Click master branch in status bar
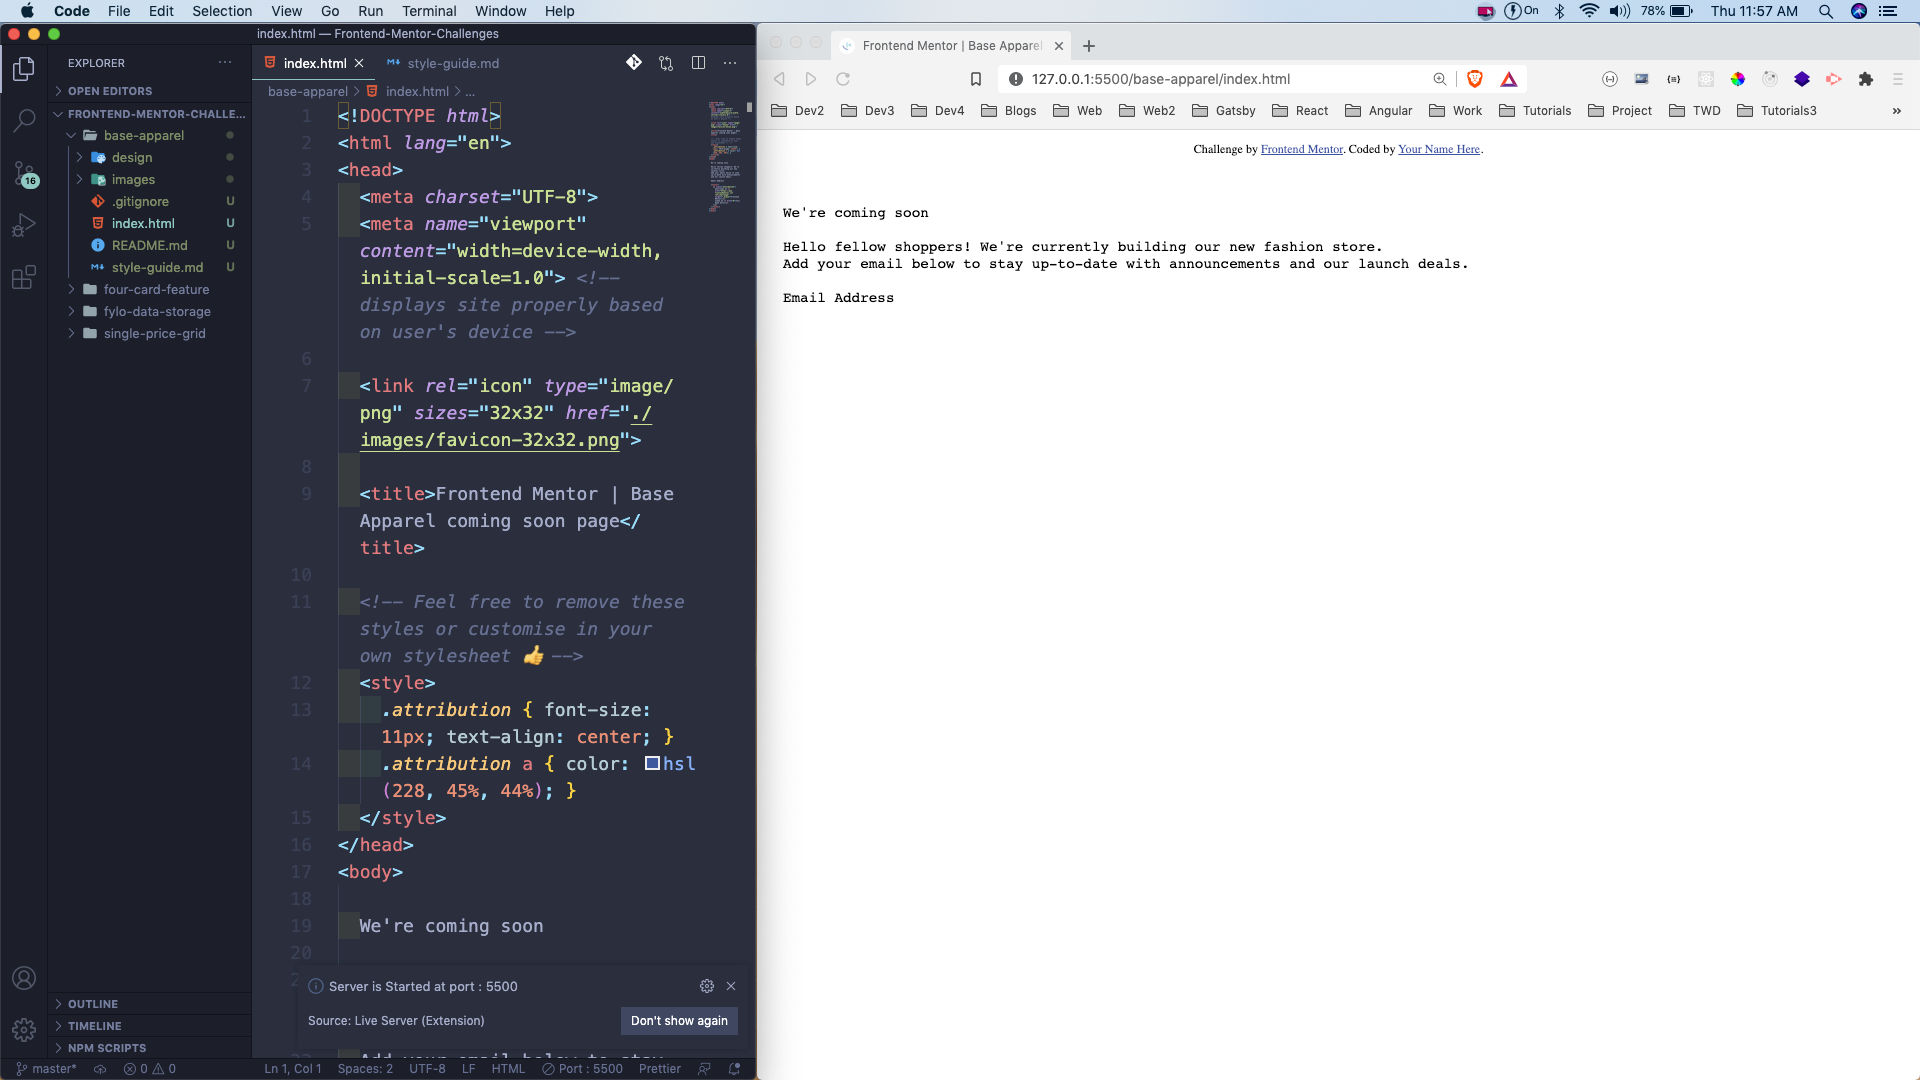This screenshot has height=1080, width=1920. coord(47,1069)
